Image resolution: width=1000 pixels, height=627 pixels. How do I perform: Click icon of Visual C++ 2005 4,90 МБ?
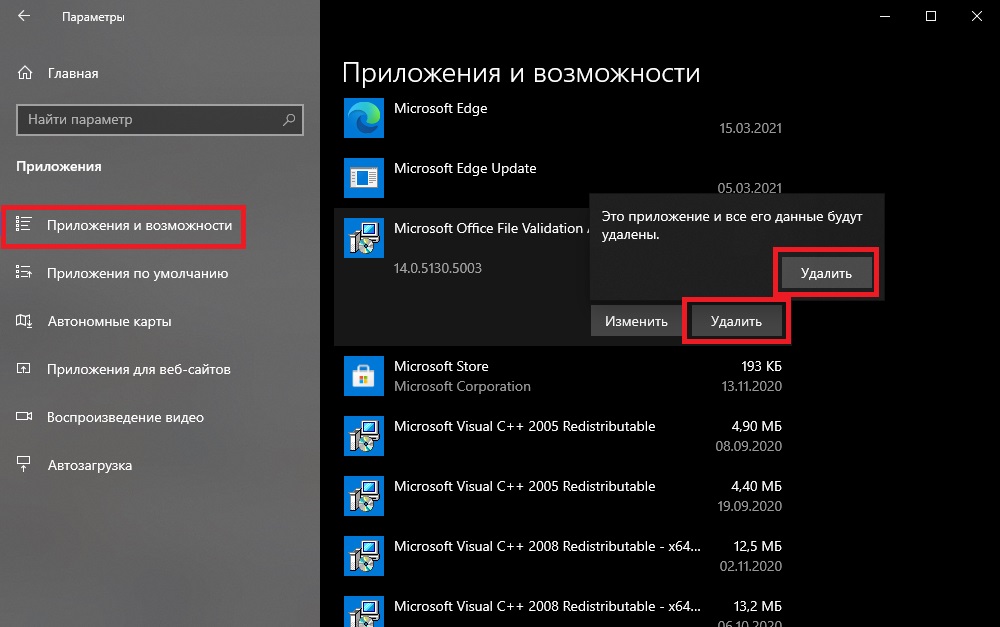point(364,436)
